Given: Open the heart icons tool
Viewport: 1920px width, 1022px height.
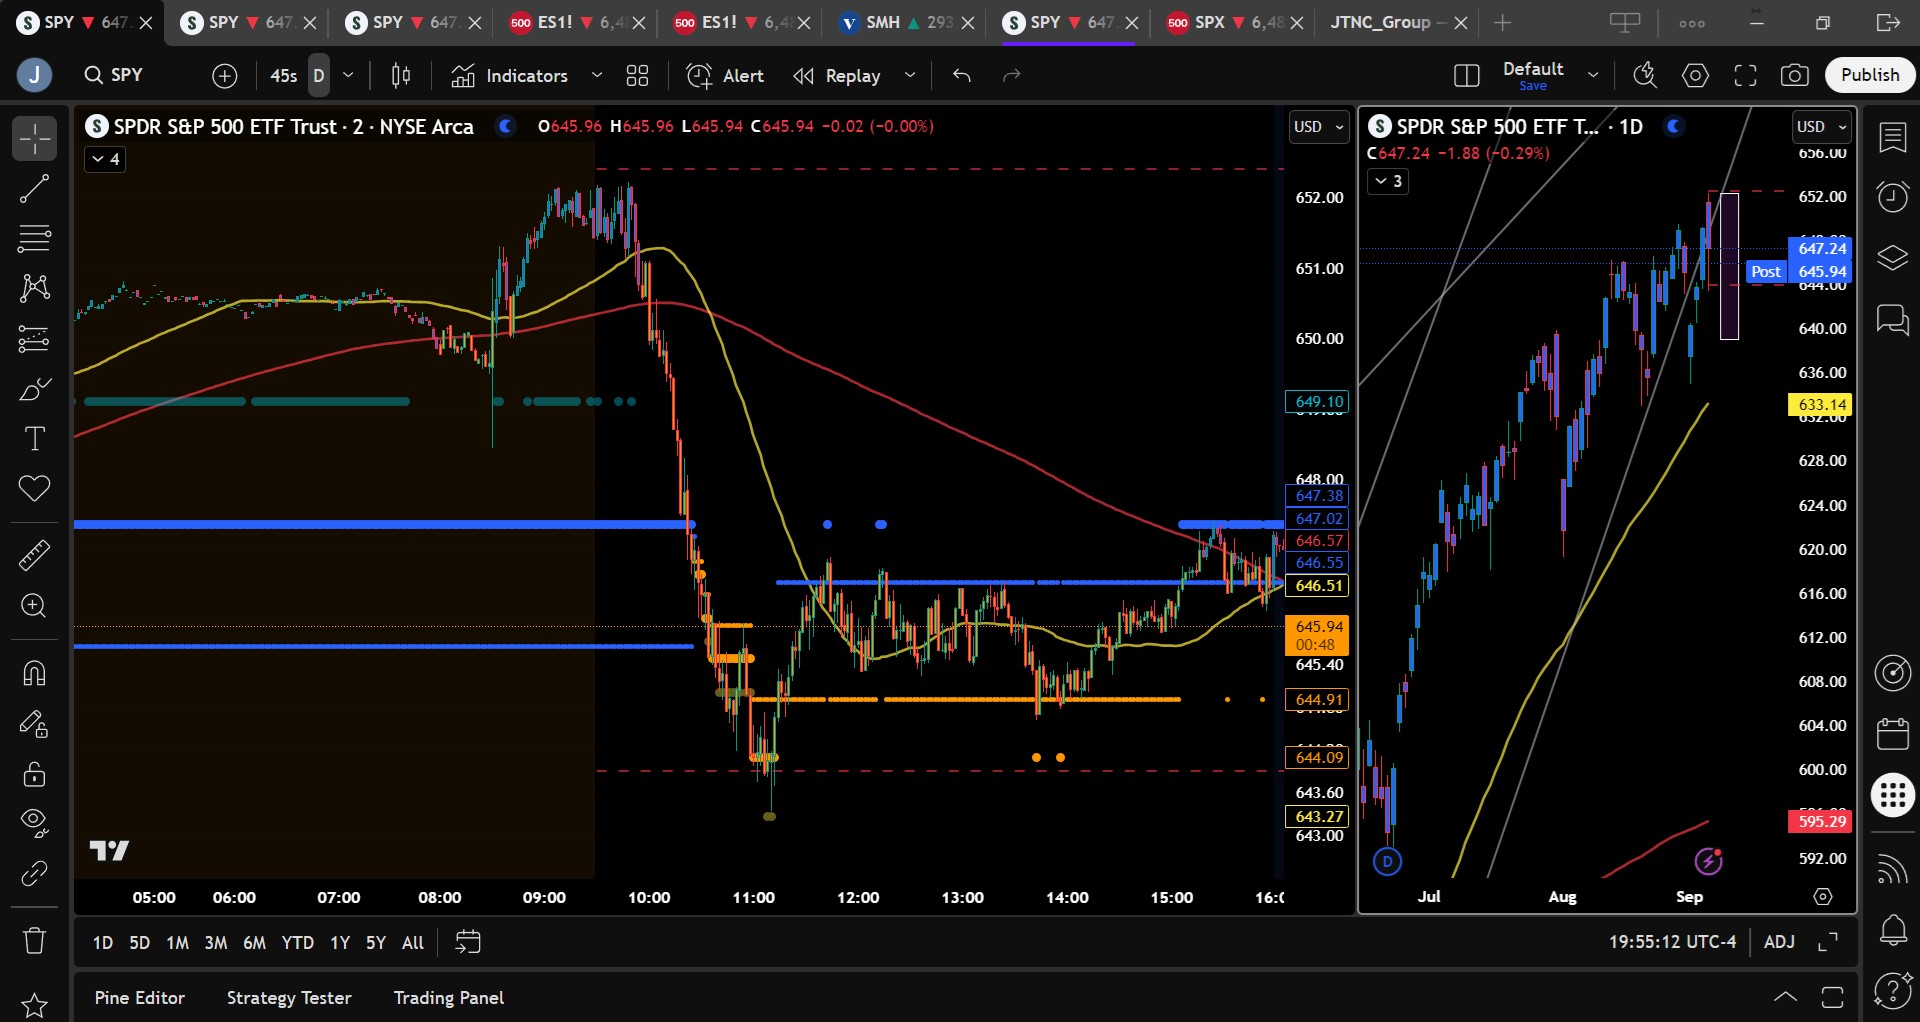Looking at the screenshot, I should tap(34, 489).
